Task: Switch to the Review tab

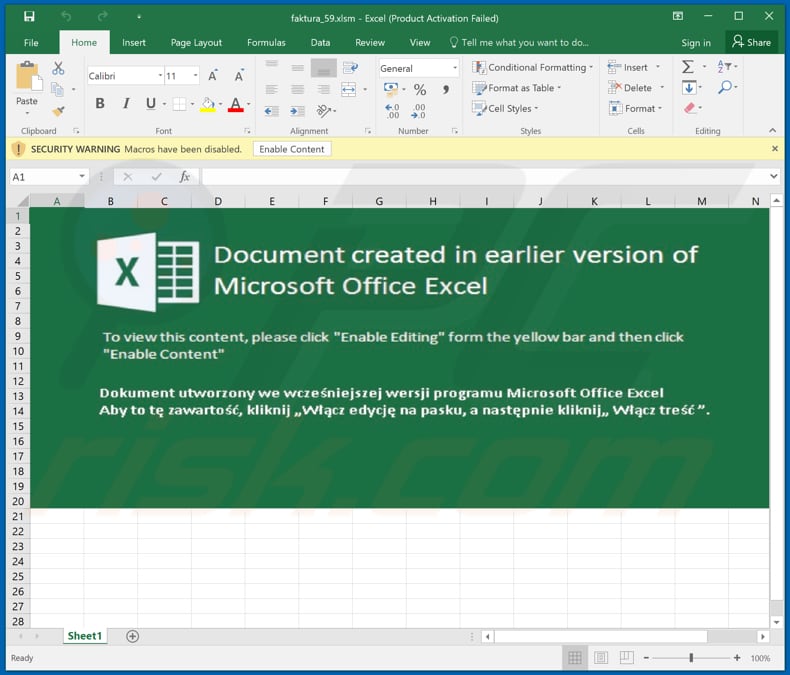Action: click(x=370, y=43)
